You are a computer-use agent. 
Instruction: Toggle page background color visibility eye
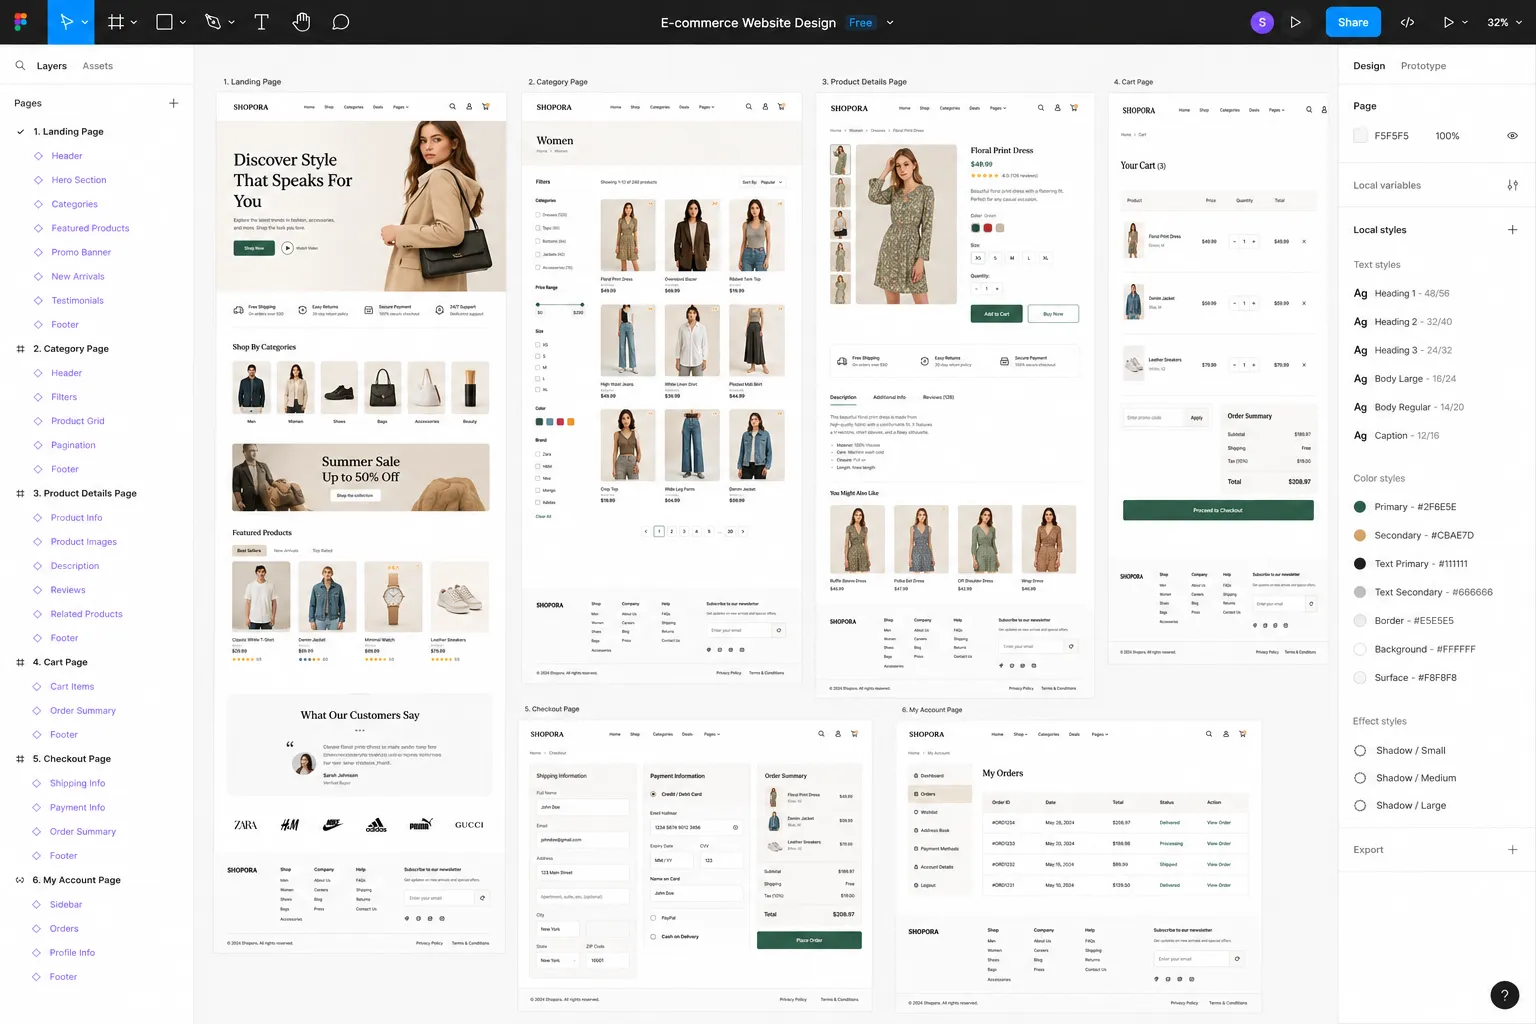(x=1512, y=136)
